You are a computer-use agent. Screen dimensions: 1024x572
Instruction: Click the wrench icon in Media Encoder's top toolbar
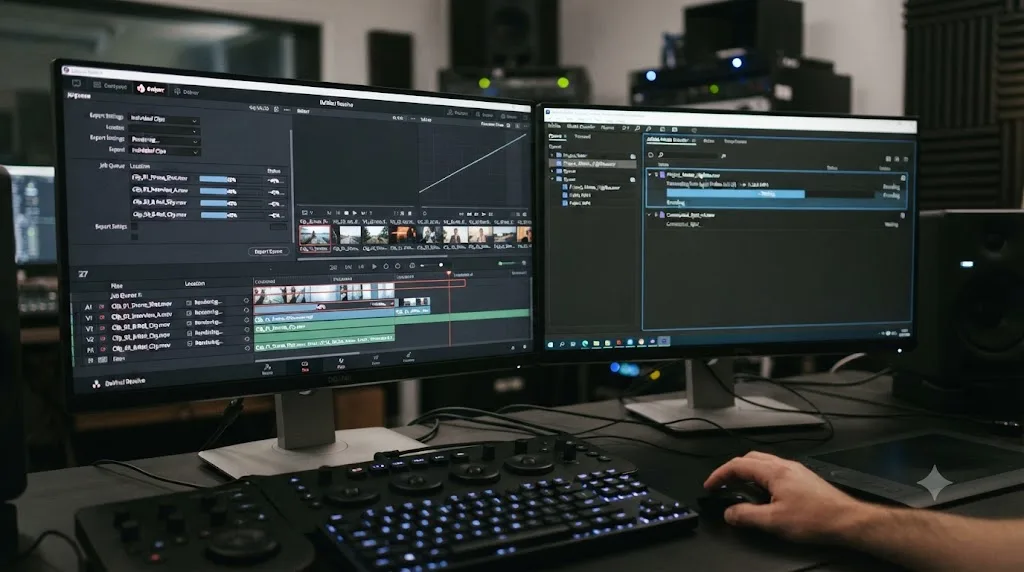tap(648, 129)
